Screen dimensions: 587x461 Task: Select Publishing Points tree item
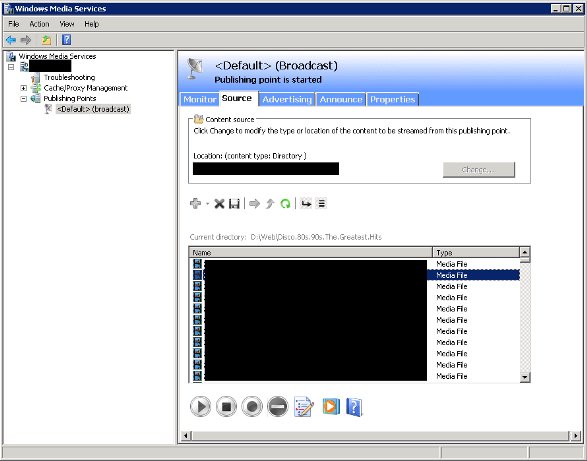[70, 98]
